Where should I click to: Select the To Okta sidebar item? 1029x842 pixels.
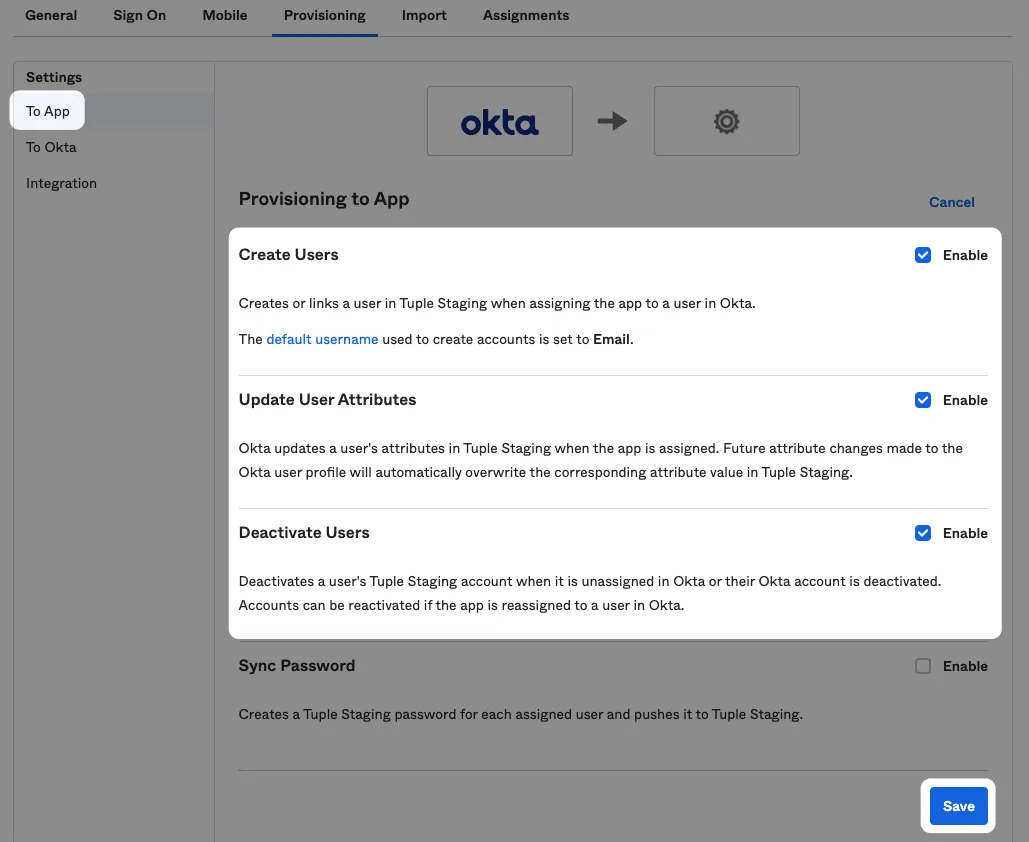click(x=50, y=147)
